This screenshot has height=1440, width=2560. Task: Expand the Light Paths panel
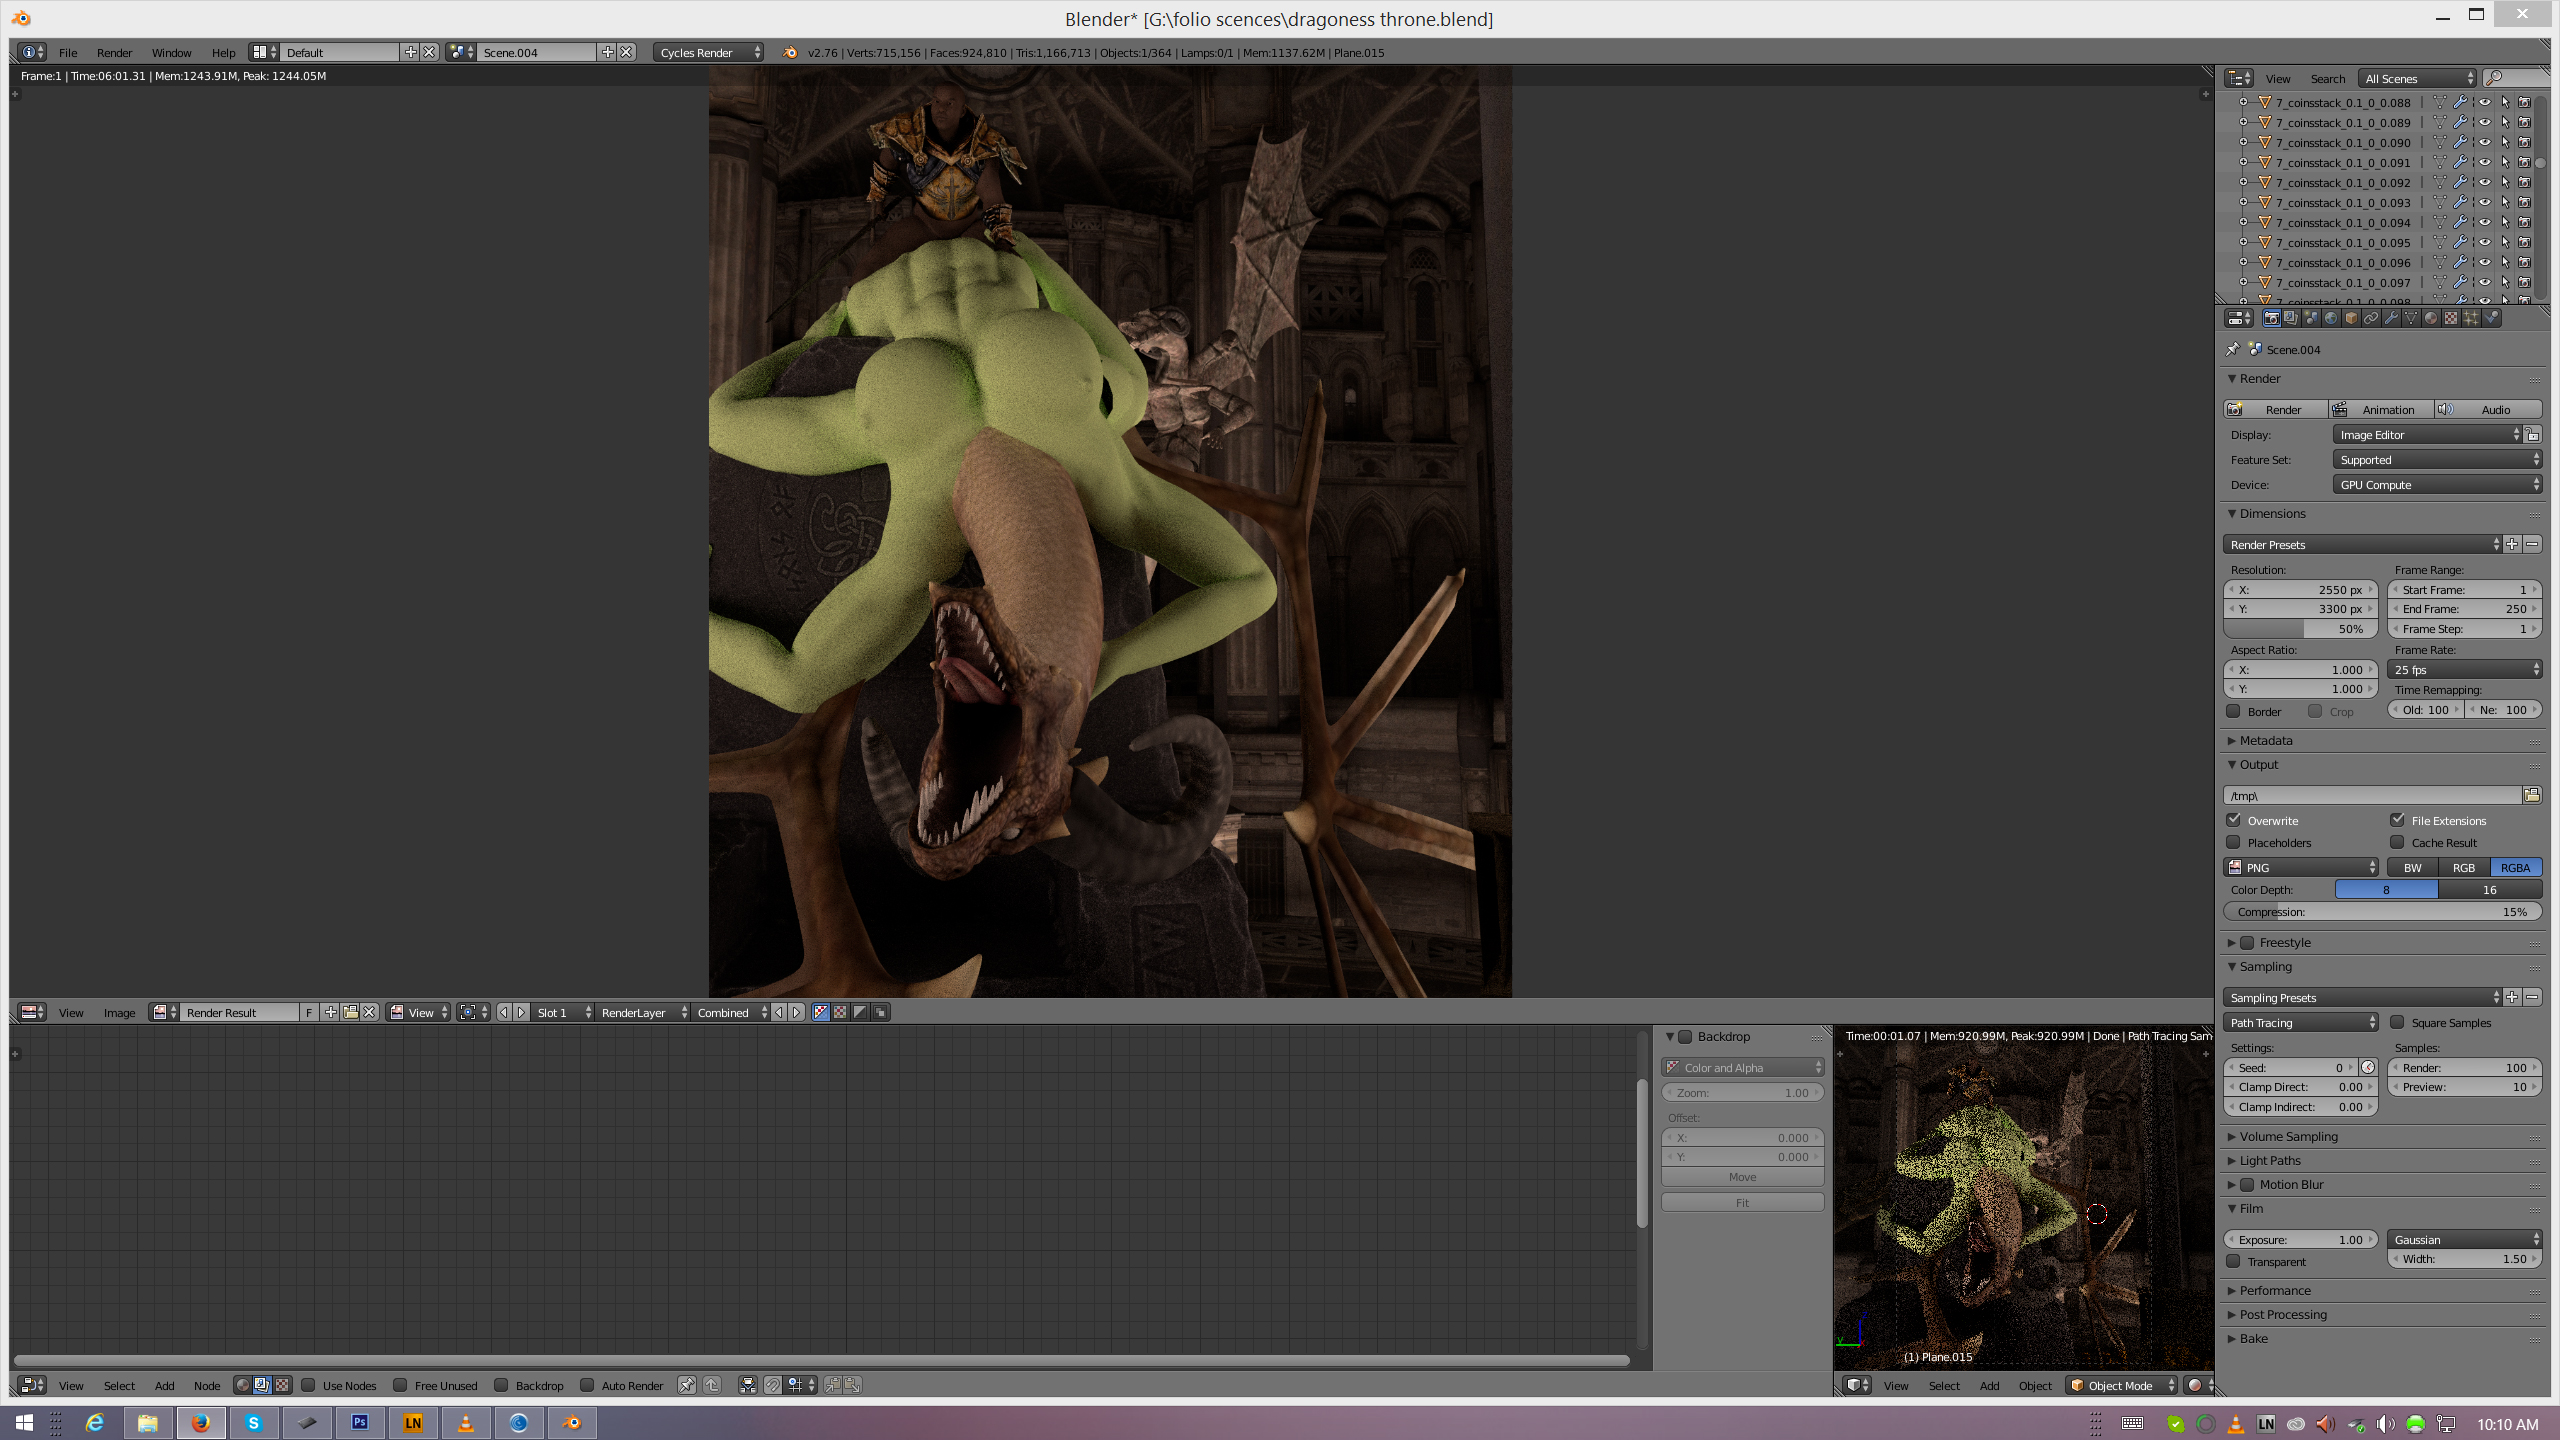point(2270,1160)
